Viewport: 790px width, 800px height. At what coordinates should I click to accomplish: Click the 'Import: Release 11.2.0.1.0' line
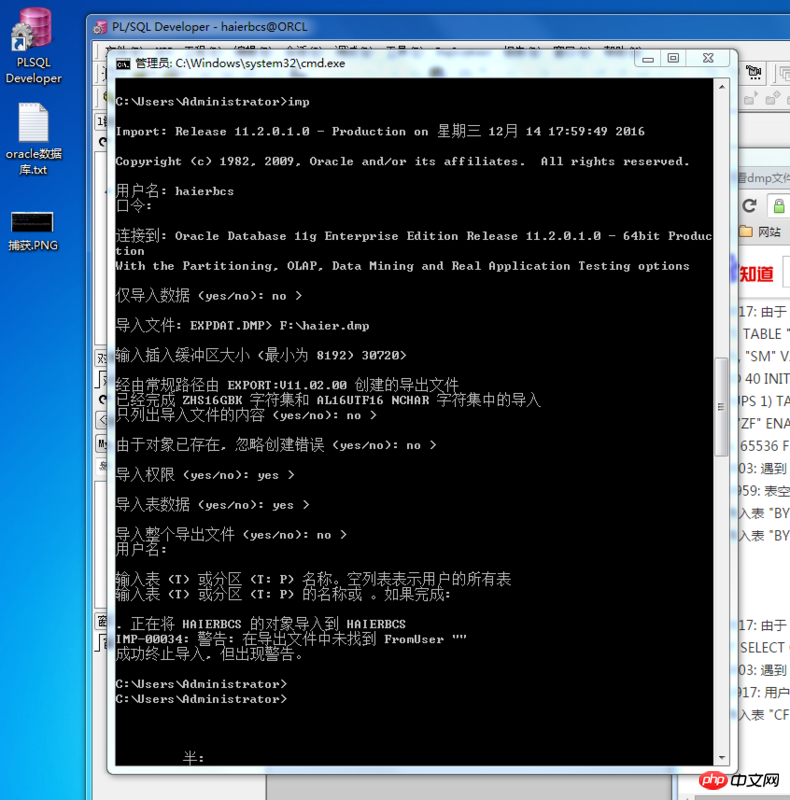pyautogui.click(x=380, y=131)
